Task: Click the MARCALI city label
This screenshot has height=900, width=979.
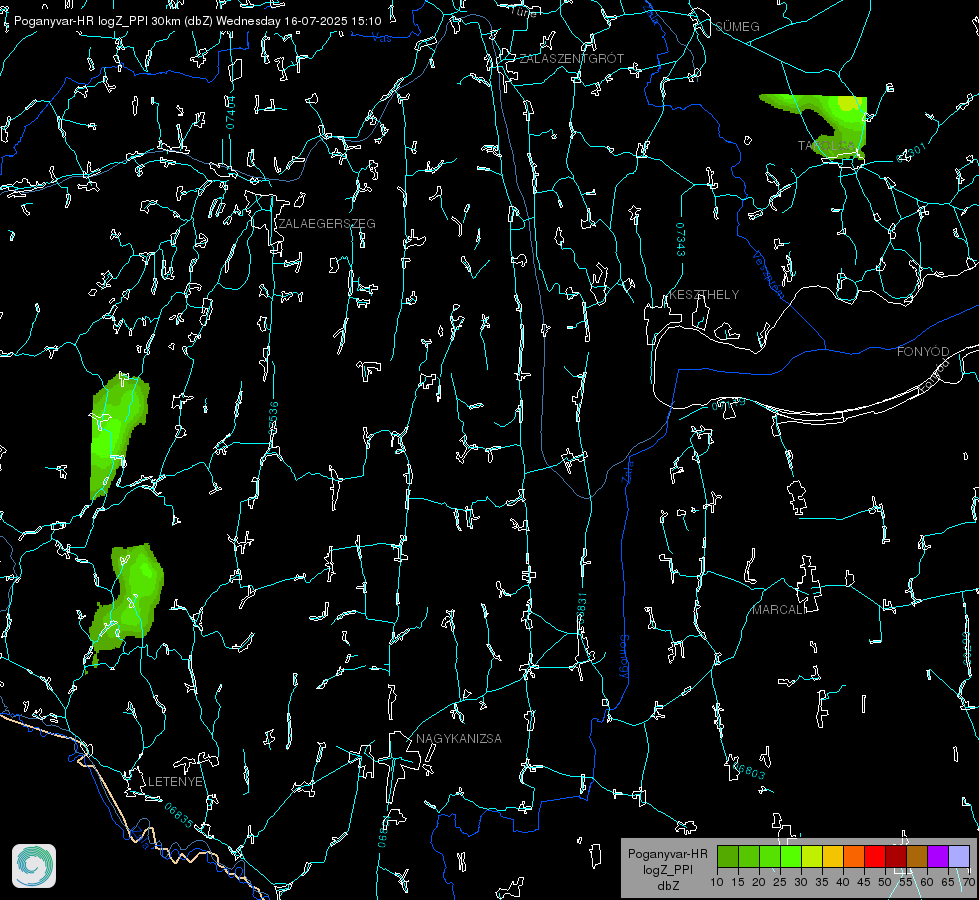Action: 779,610
